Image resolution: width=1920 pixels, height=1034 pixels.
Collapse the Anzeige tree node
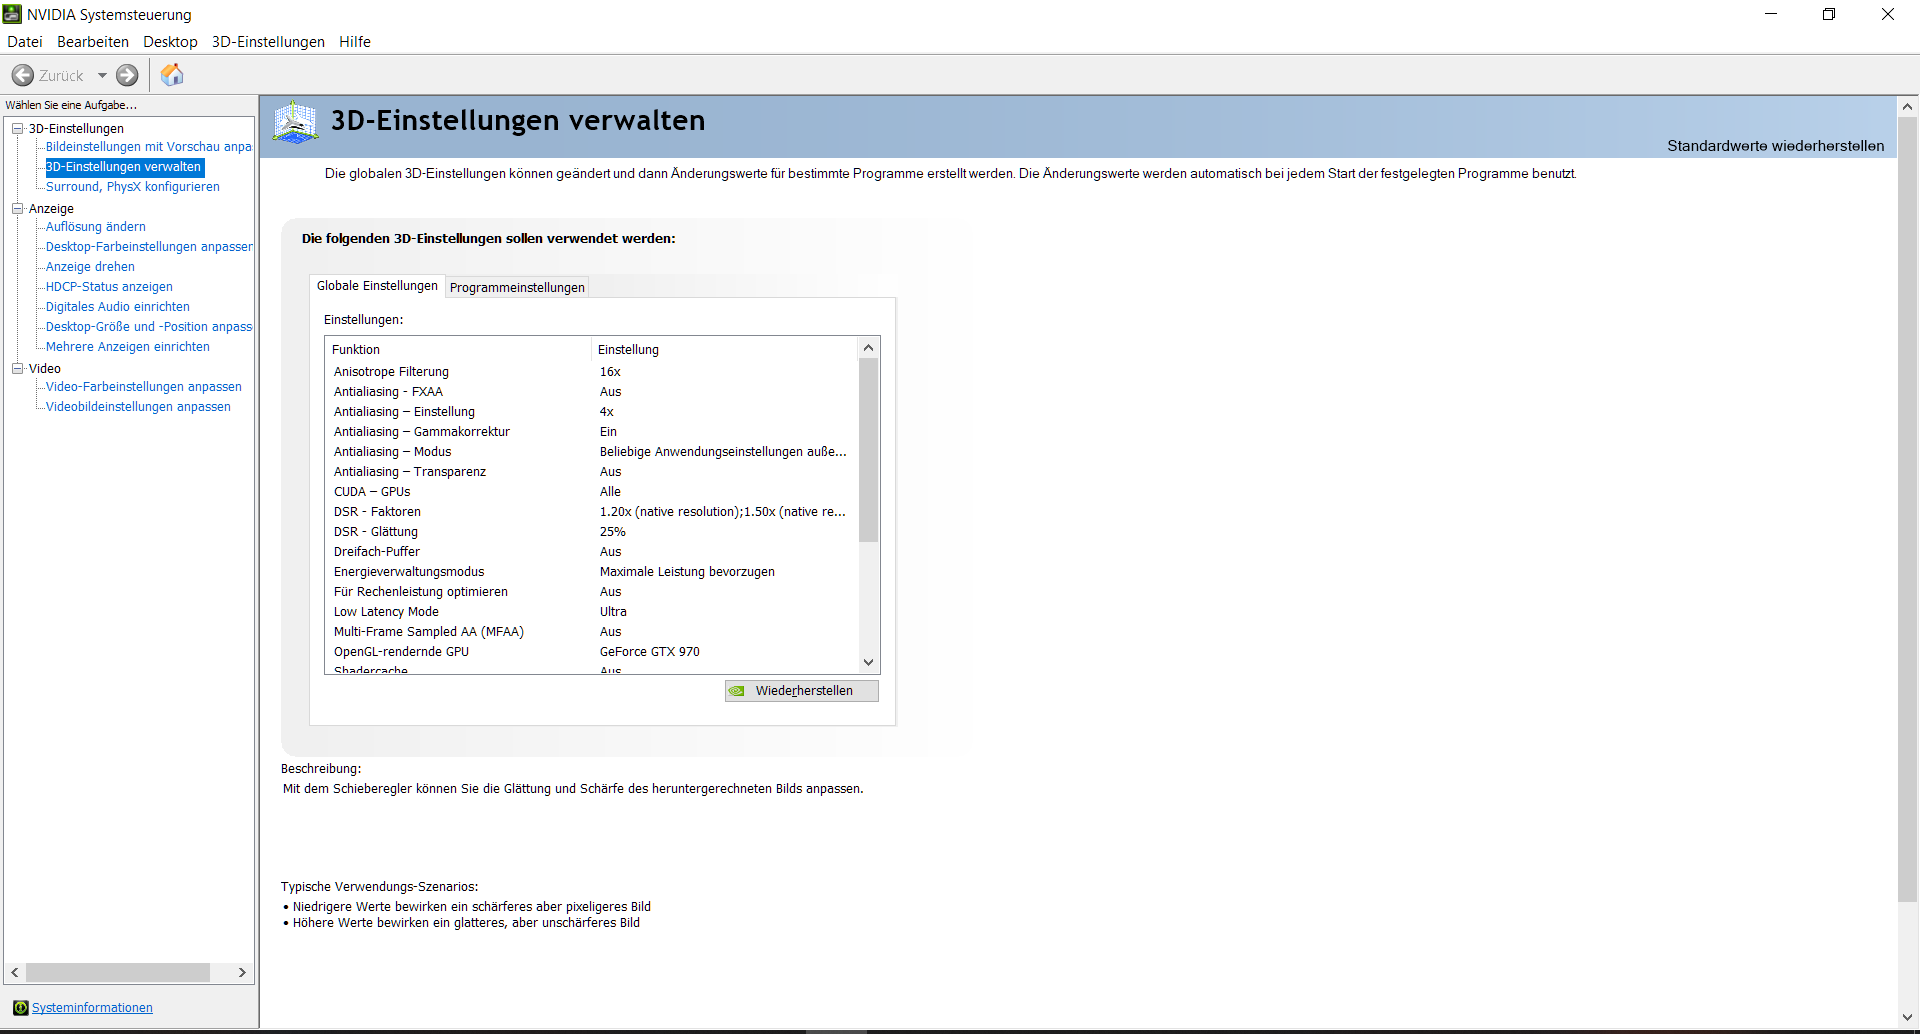pyautogui.click(x=17, y=209)
